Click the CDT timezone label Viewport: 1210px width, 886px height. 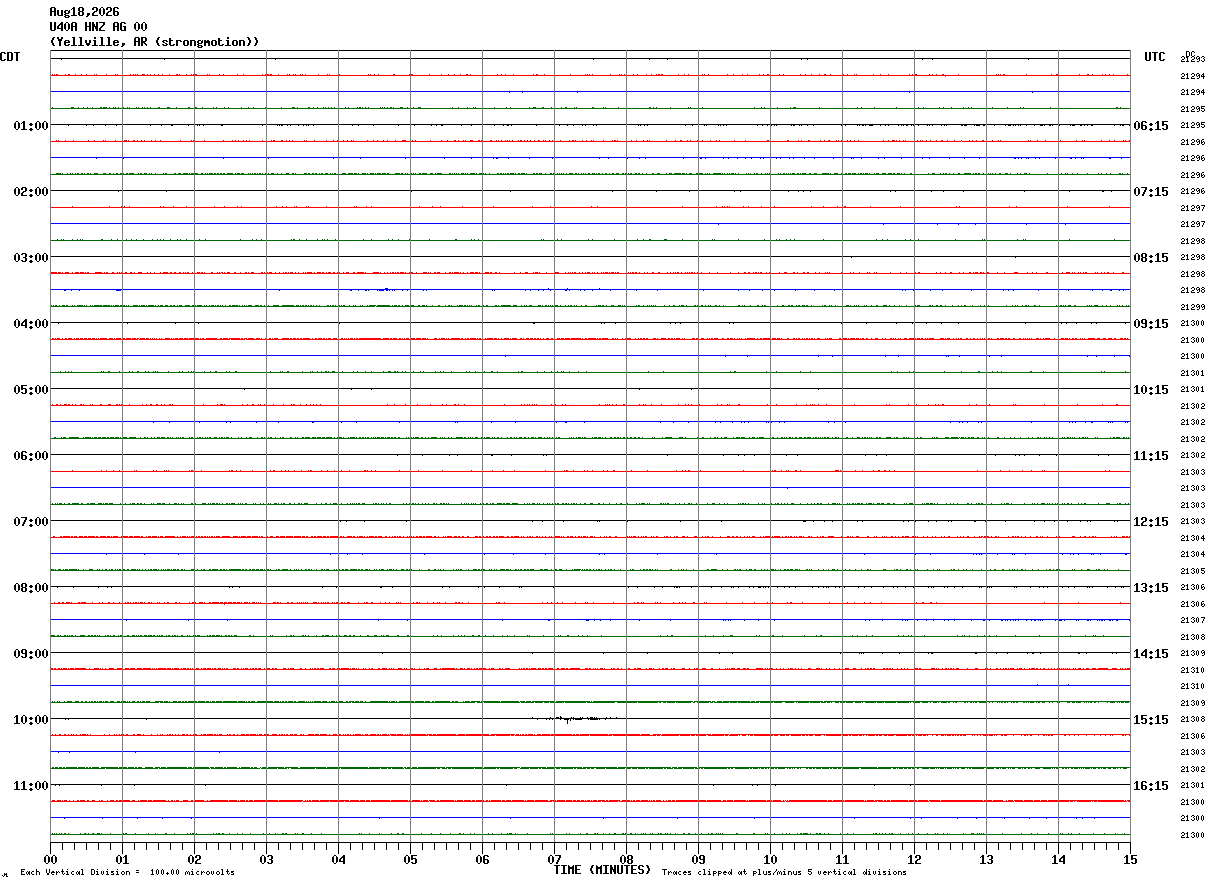pyautogui.click(x=10, y=57)
